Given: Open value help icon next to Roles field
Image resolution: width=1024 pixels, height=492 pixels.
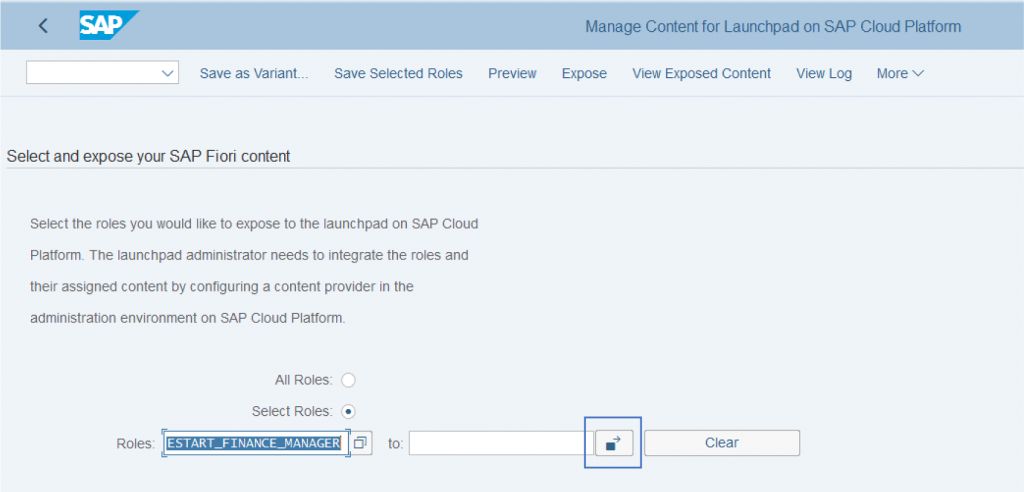Looking at the screenshot, I should (x=360, y=443).
